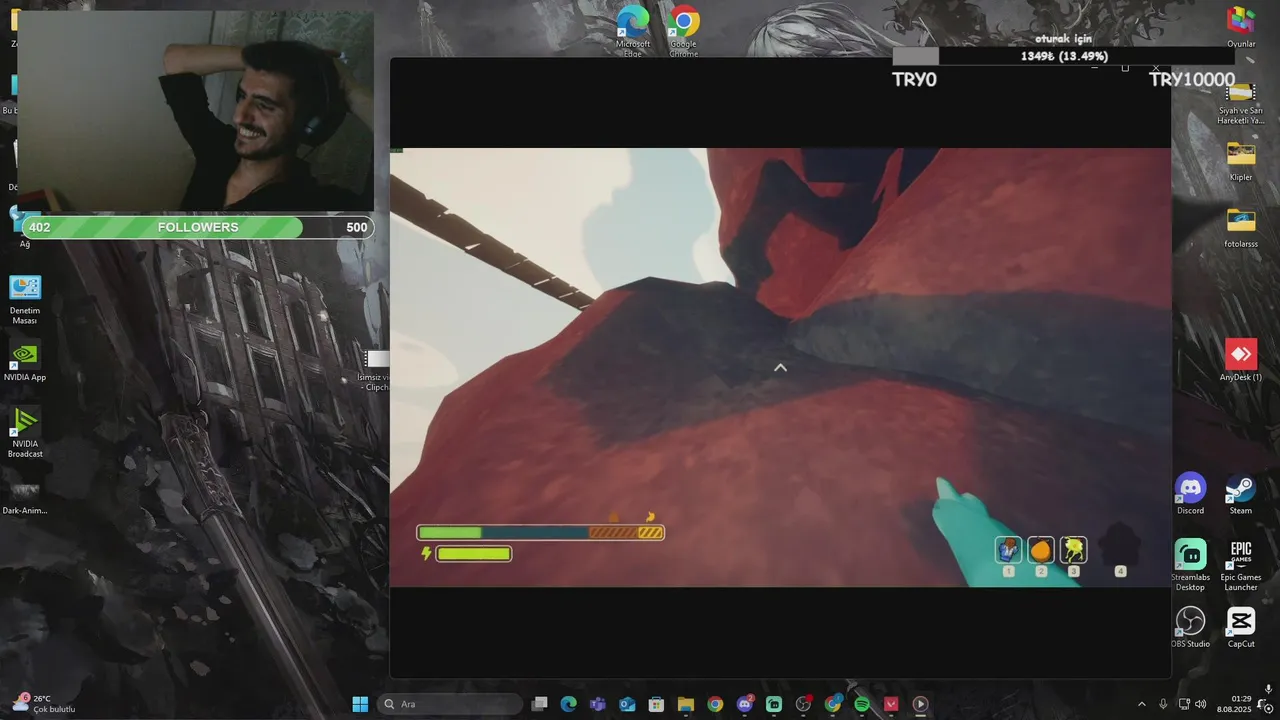Click the webcam overlay feed

click(196, 111)
